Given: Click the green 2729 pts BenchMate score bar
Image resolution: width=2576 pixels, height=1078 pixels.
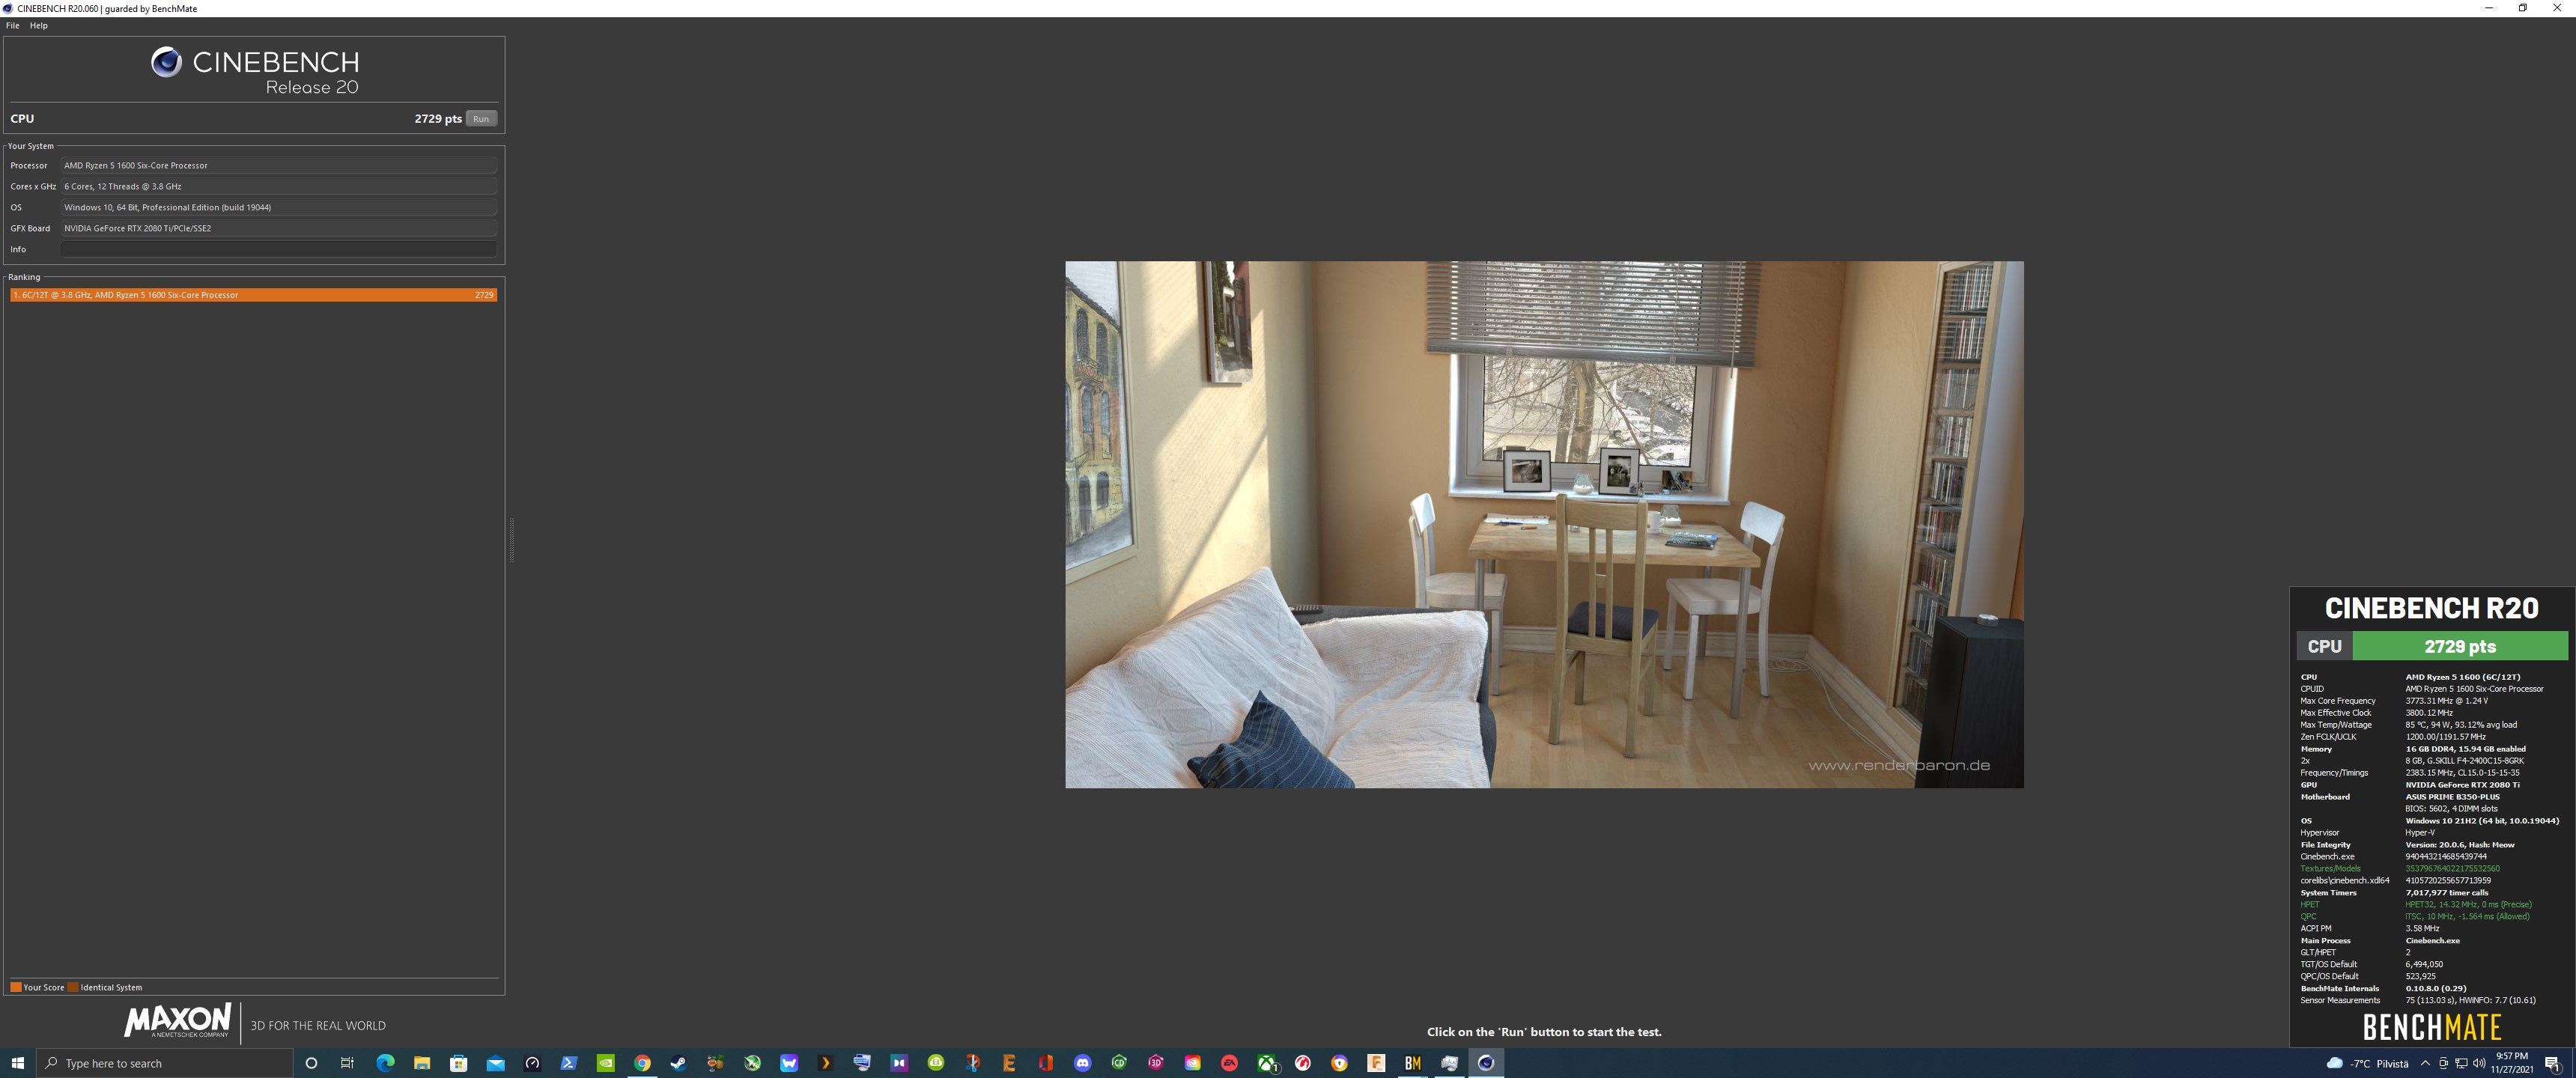Looking at the screenshot, I should point(2459,646).
